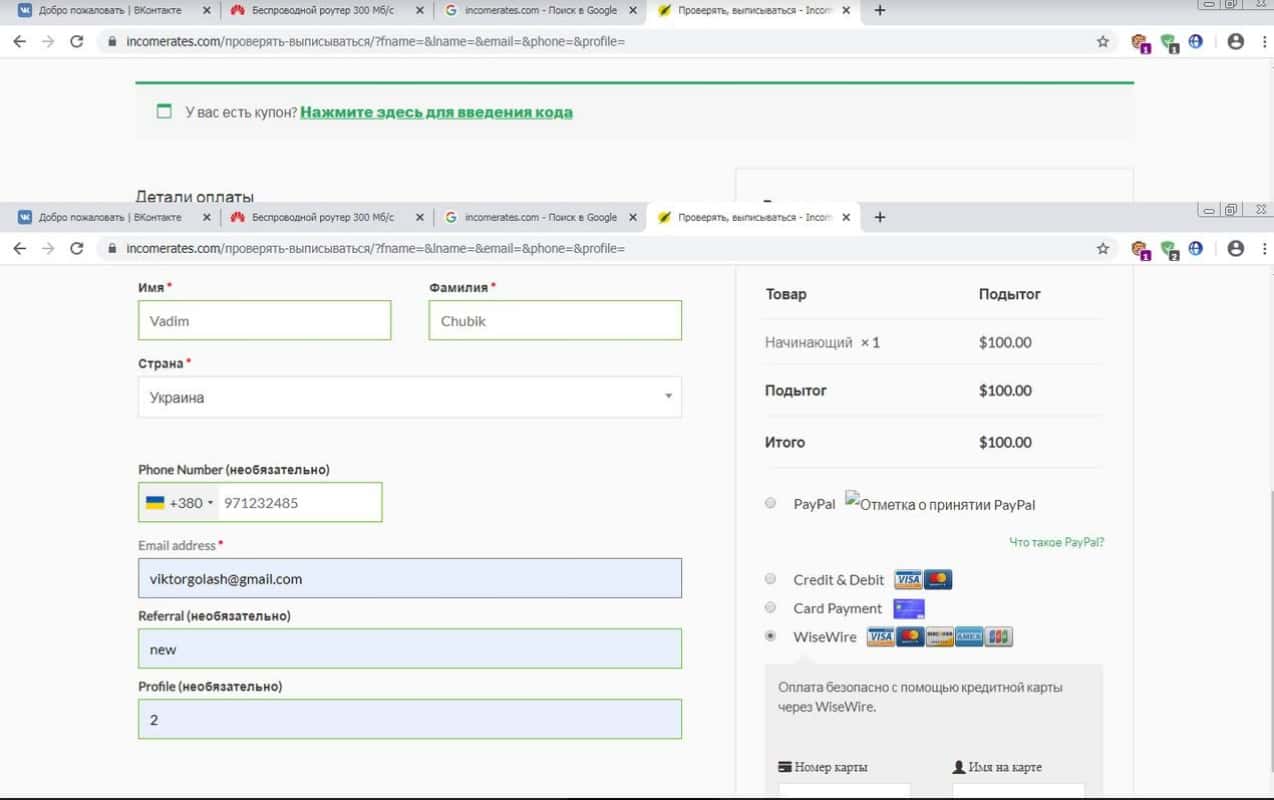Click the Amex logo in the WiseWire row

[969, 637]
